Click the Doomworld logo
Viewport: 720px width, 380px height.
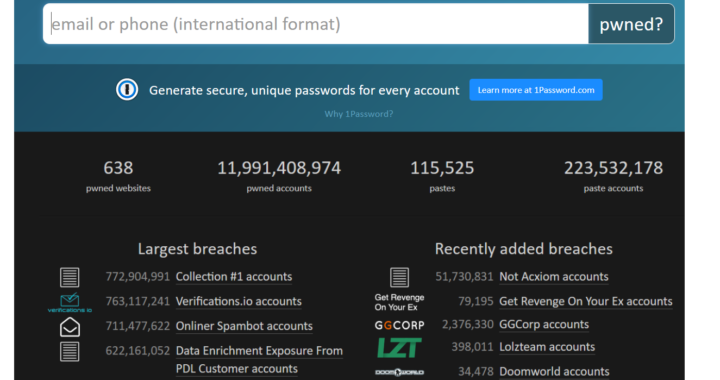(x=399, y=372)
